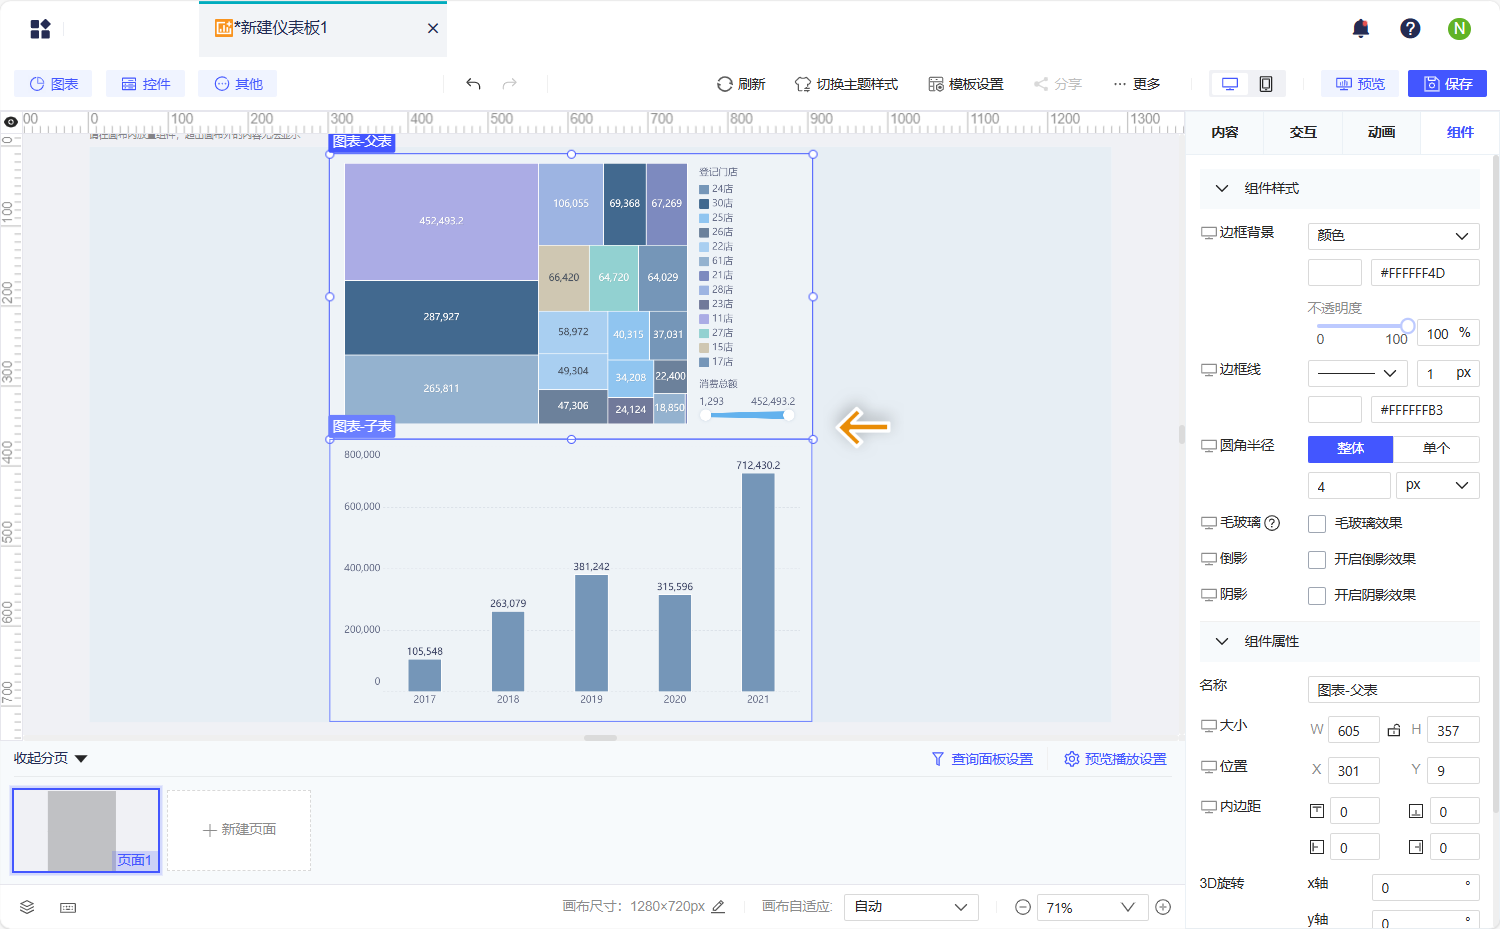Undo the last action
The width and height of the screenshot is (1500, 929).
point(474,84)
